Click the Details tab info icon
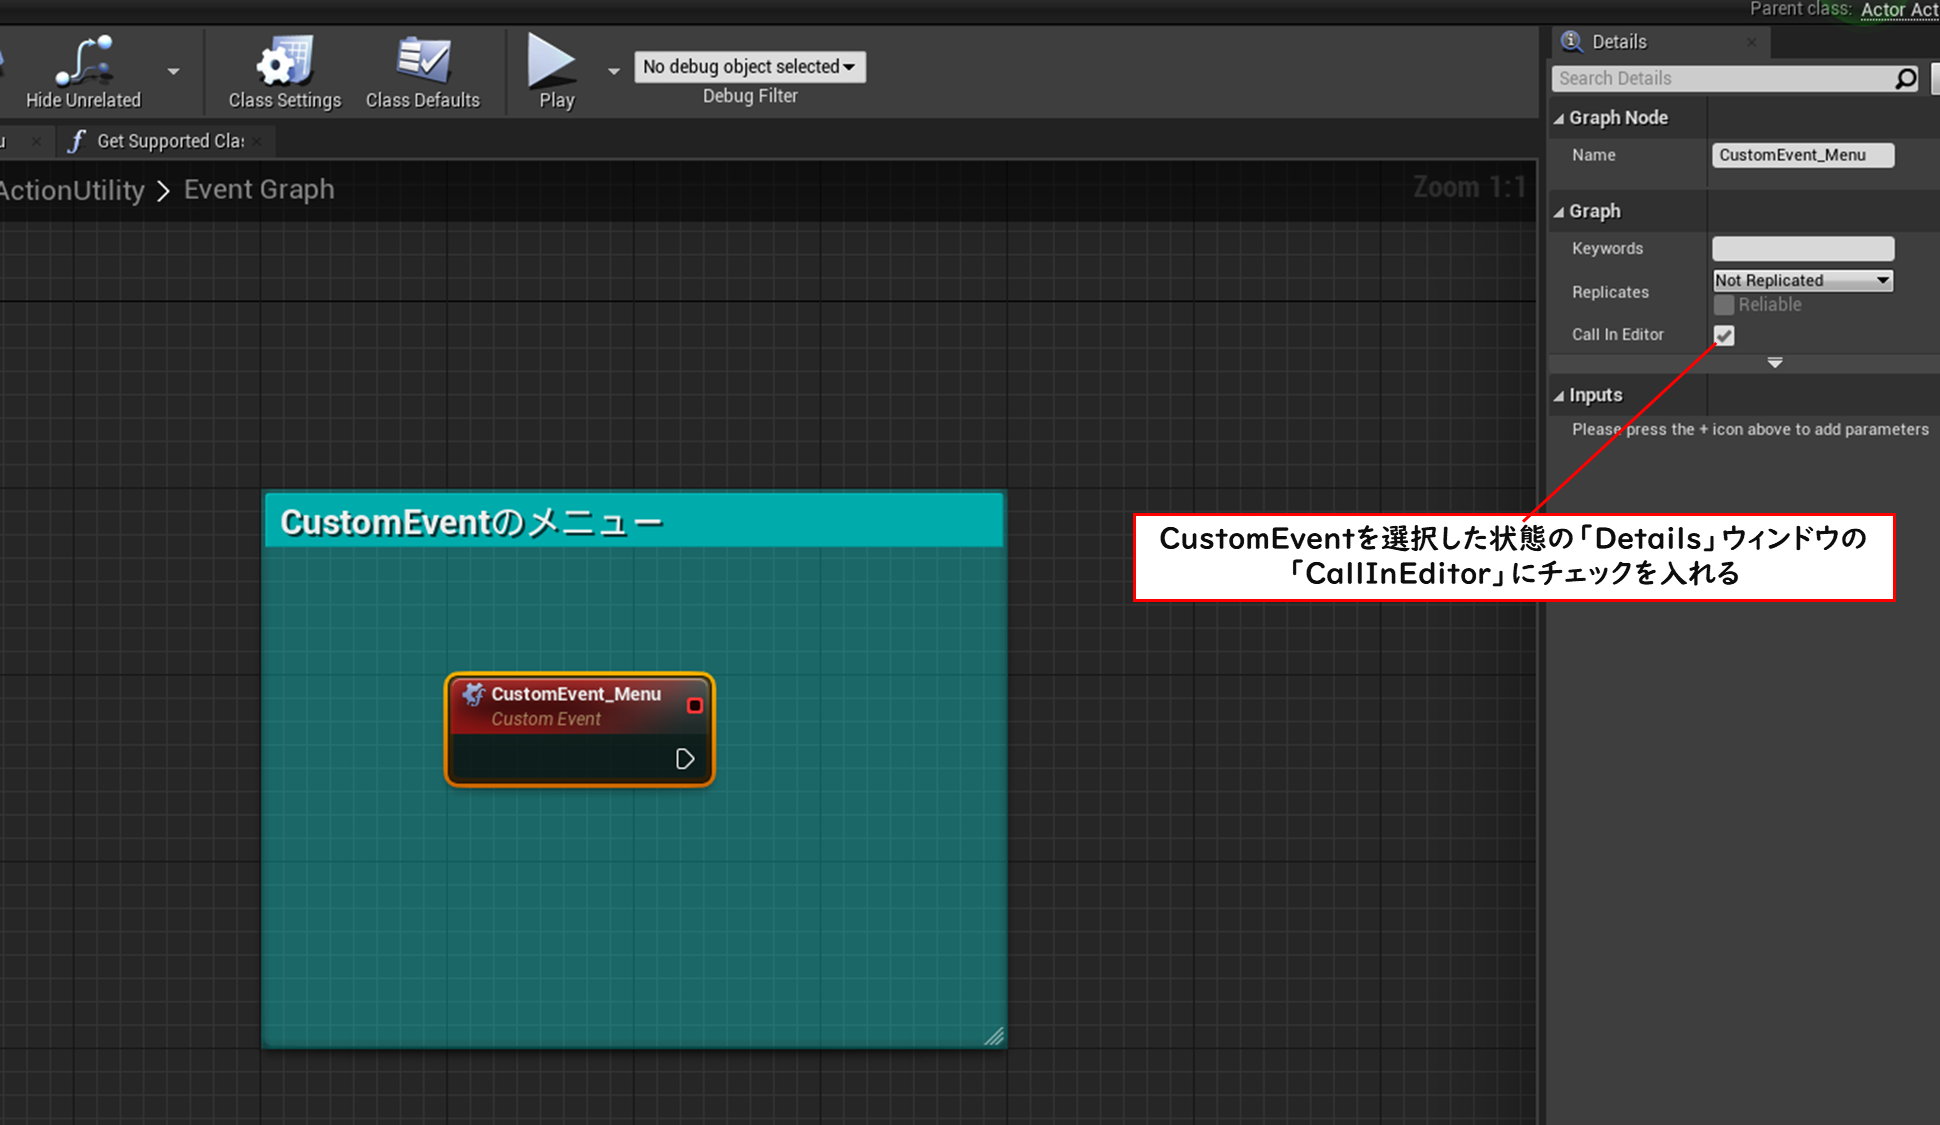Image resolution: width=1940 pixels, height=1125 pixels. click(1571, 41)
